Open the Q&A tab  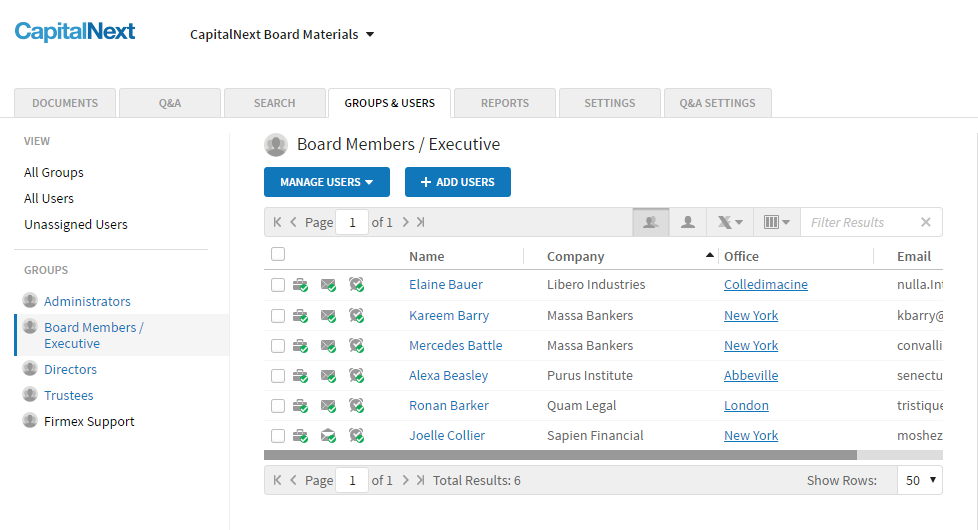coord(170,103)
